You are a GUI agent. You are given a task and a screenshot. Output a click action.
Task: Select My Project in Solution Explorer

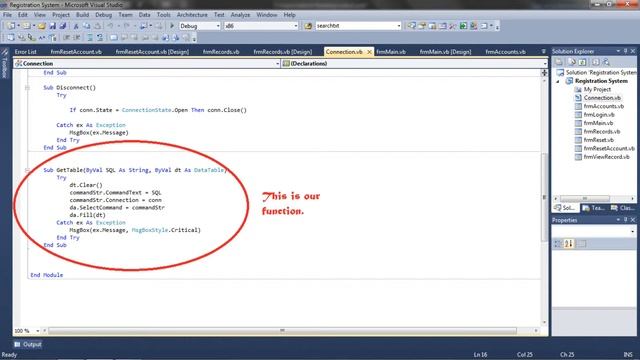[x=597, y=89]
